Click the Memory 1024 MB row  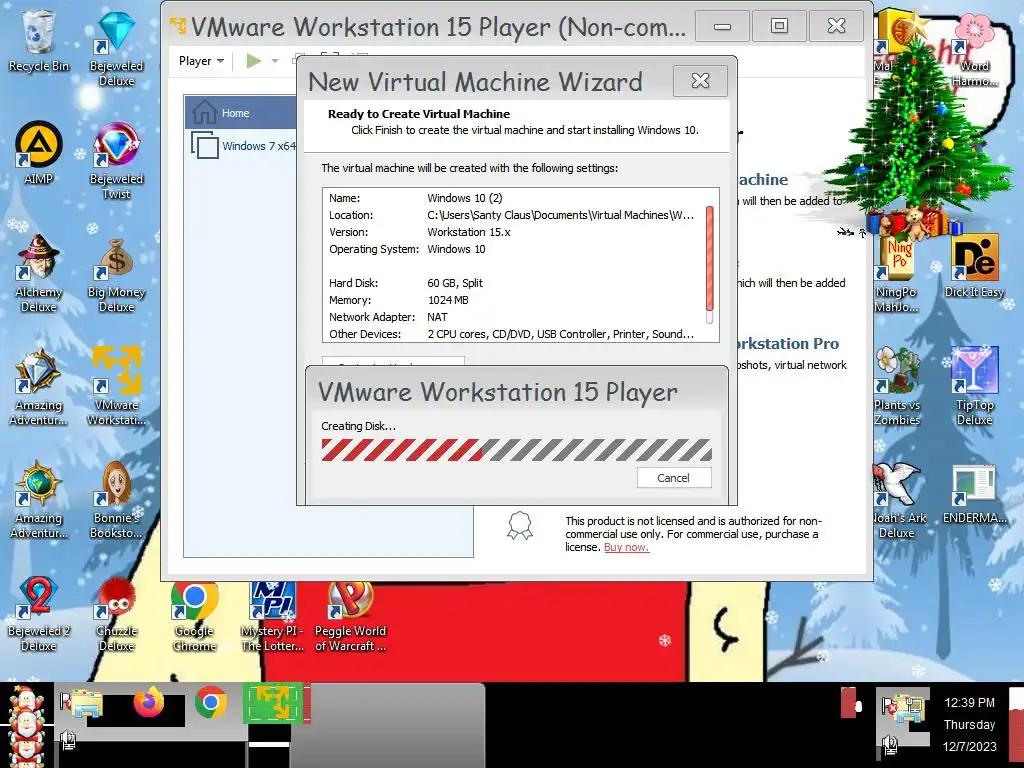tap(512, 300)
